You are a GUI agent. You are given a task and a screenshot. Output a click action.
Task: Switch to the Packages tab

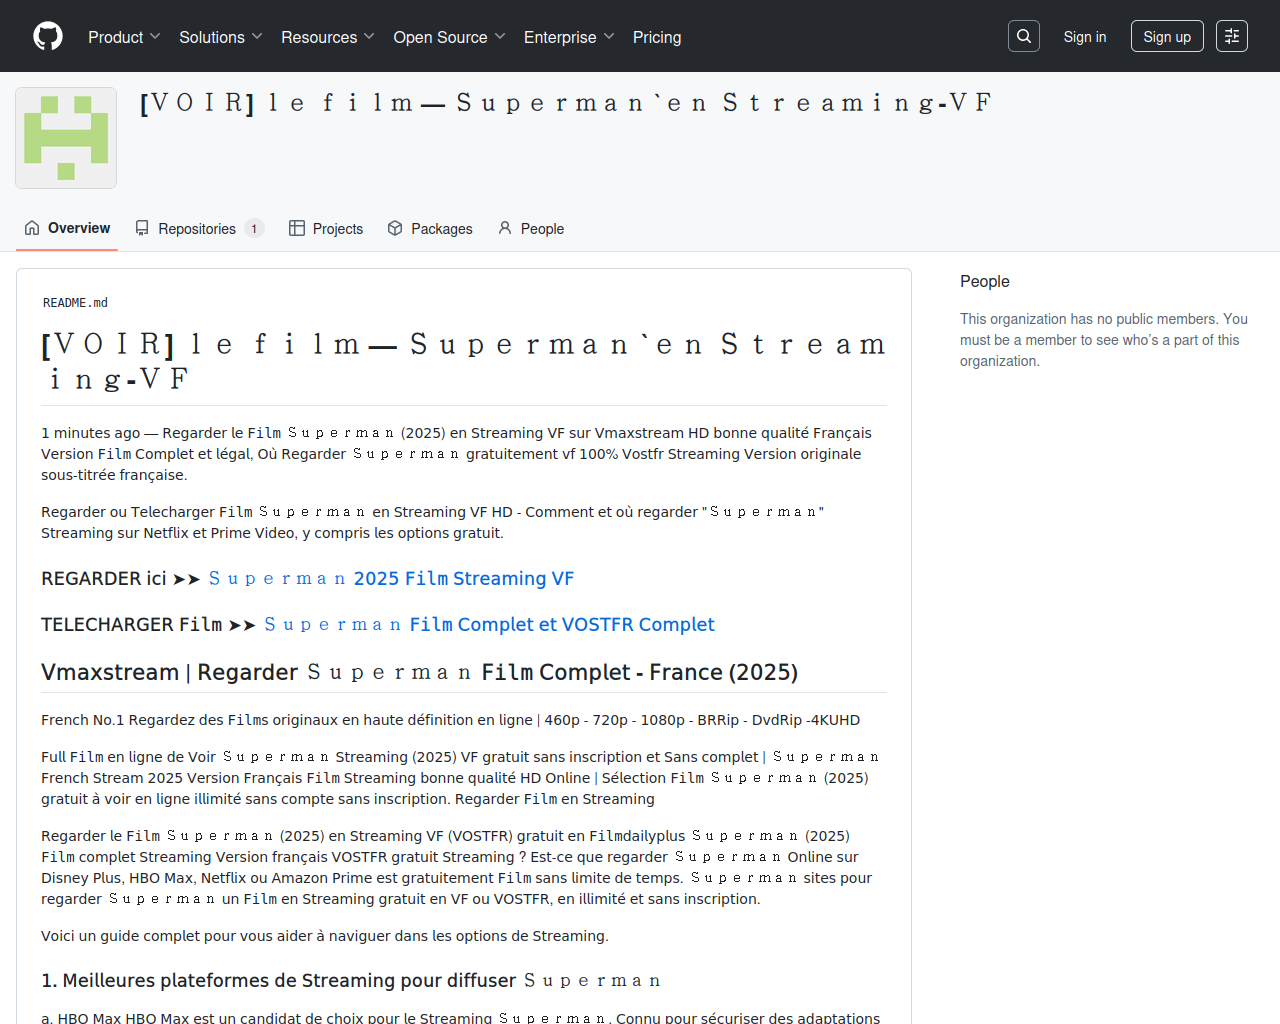coord(430,229)
